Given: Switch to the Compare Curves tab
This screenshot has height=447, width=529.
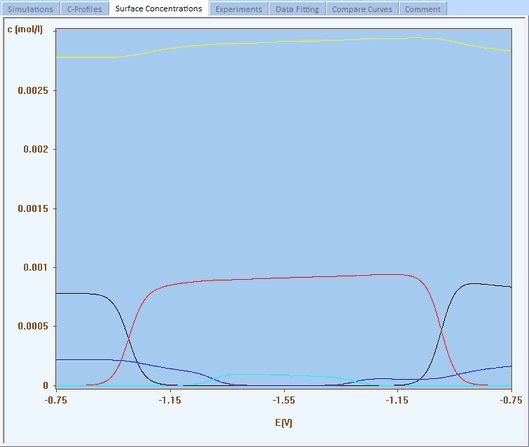Looking at the screenshot, I should [362, 9].
